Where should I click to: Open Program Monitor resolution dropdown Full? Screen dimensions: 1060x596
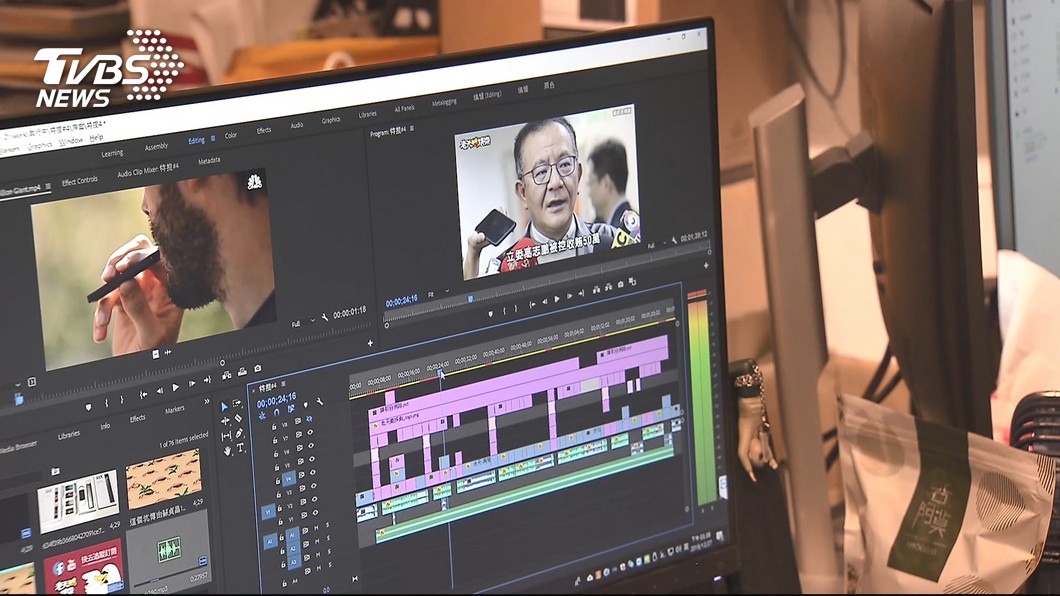tap(655, 245)
